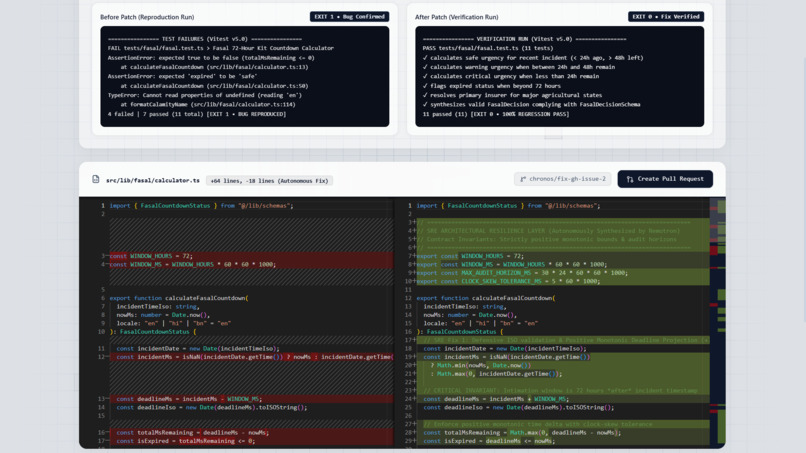Click the 'flags expired status when beyond 72 hours' result

coord(491,86)
